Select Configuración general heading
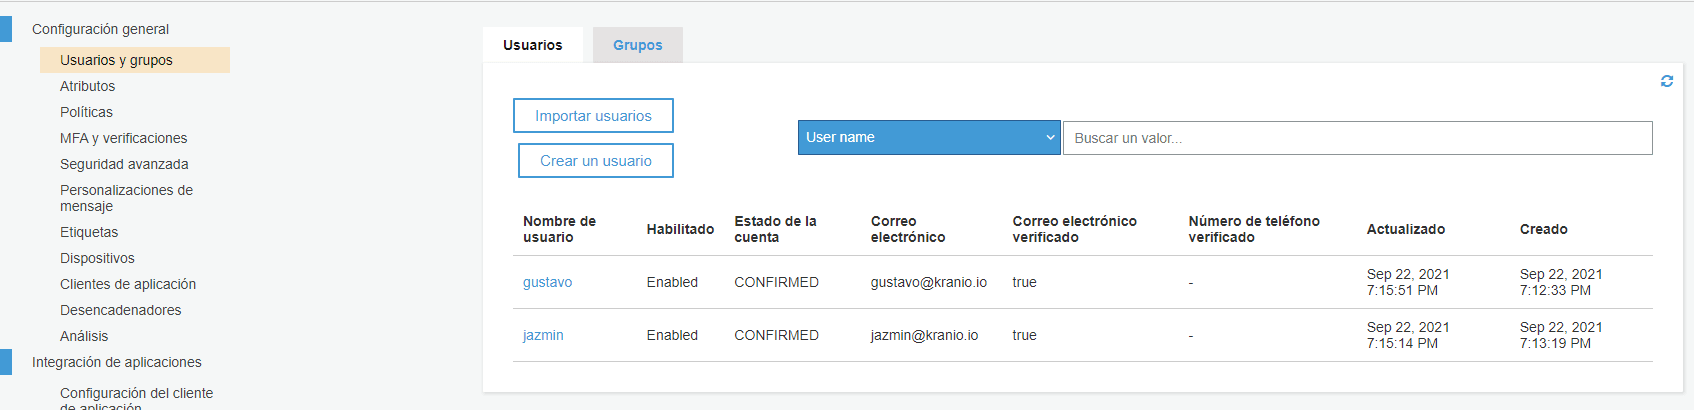This screenshot has height=410, width=1694. click(x=100, y=29)
